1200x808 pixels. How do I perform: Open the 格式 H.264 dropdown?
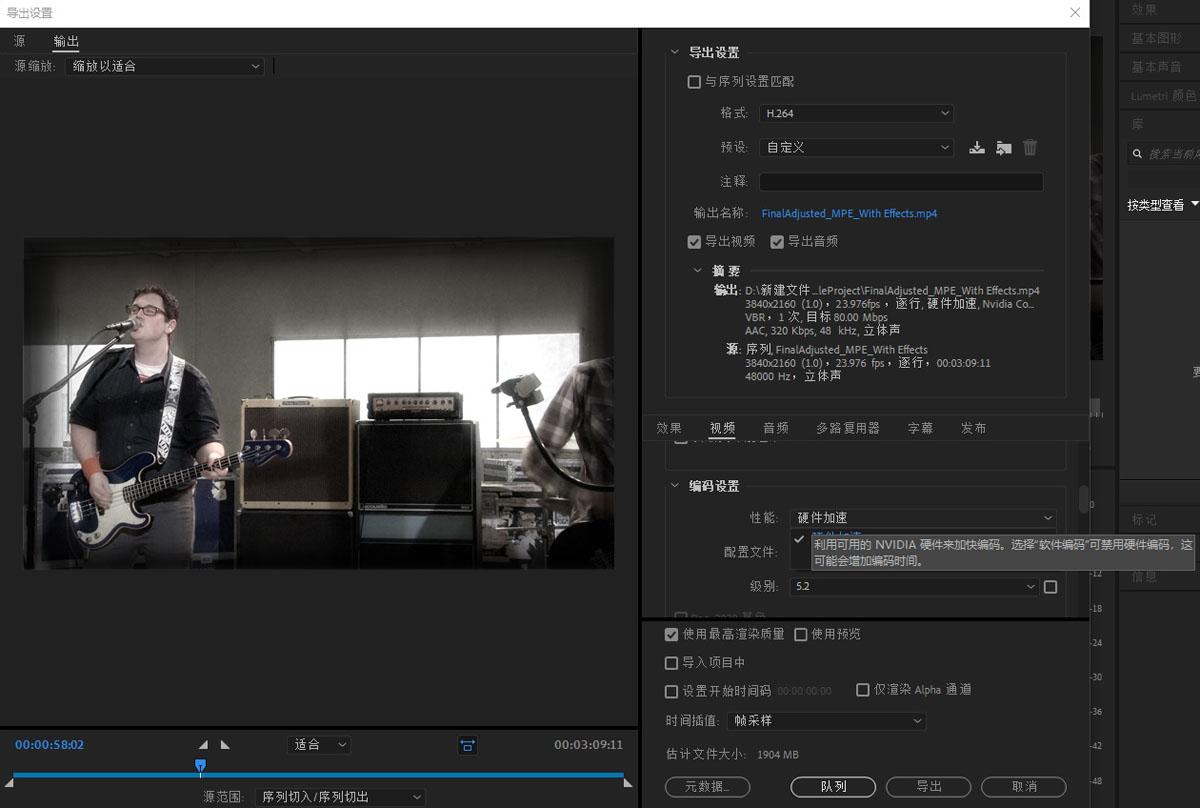coord(855,114)
